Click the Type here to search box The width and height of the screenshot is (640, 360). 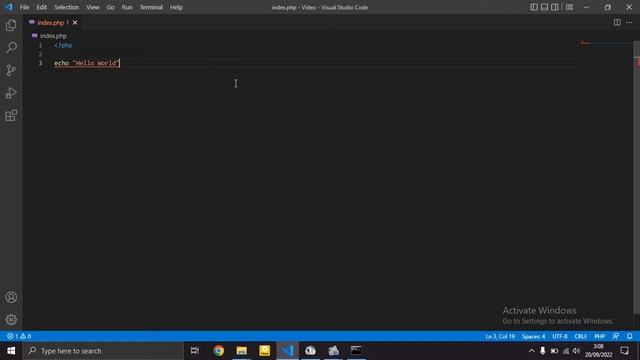coord(103,351)
